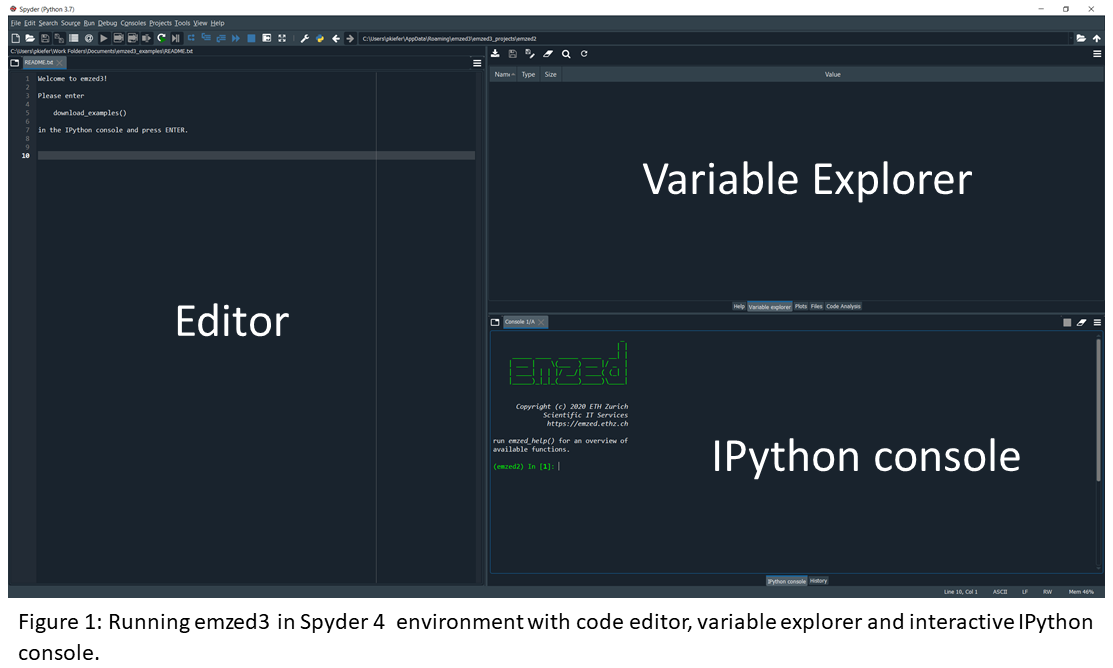Viewport: 1113px width, 668px height.
Task: Import data in Variable Explorer
Action: pos(495,54)
